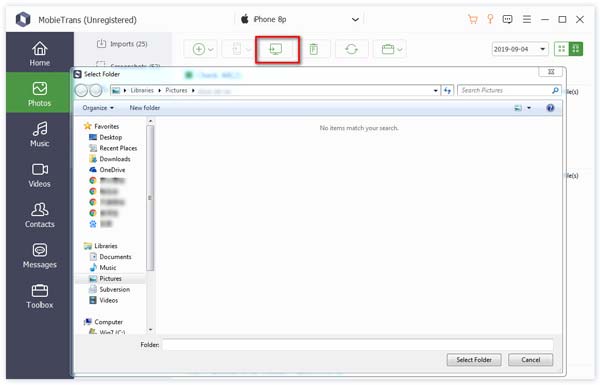The height and width of the screenshot is (385, 600).
Task: Click the Add (plus) toolbar icon
Action: point(199,49)
